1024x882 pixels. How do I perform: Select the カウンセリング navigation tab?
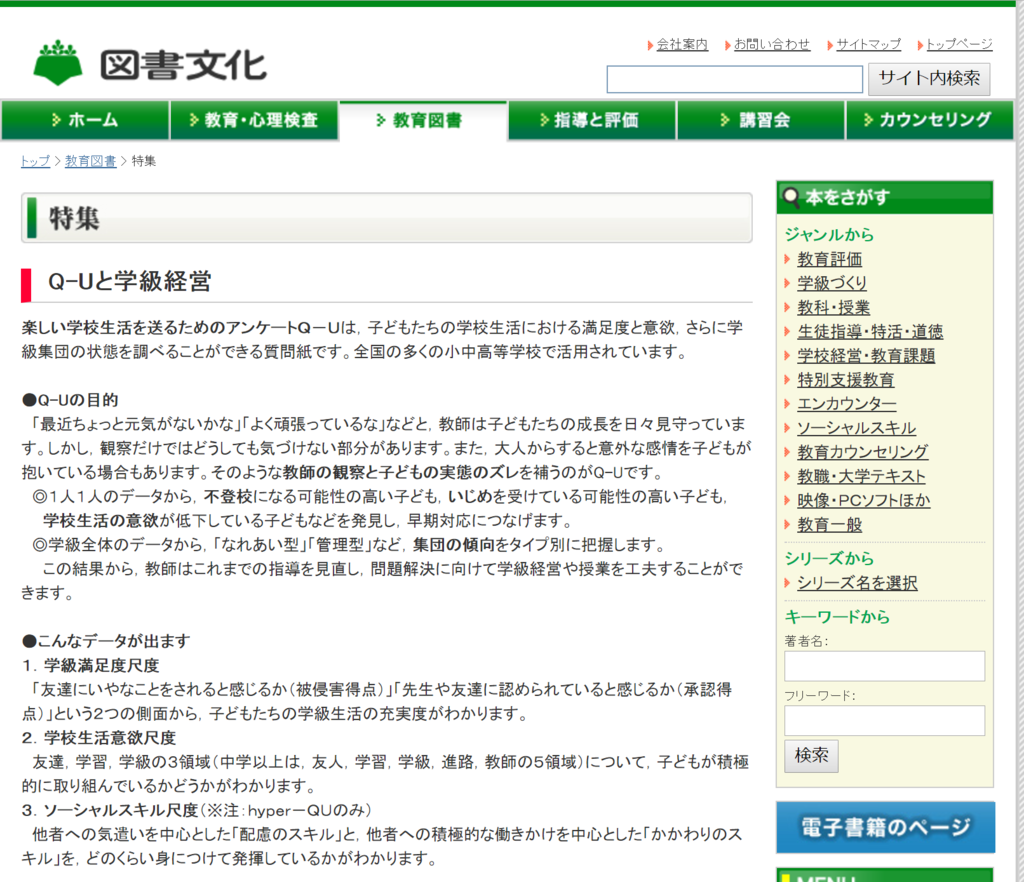click(930, 120)
